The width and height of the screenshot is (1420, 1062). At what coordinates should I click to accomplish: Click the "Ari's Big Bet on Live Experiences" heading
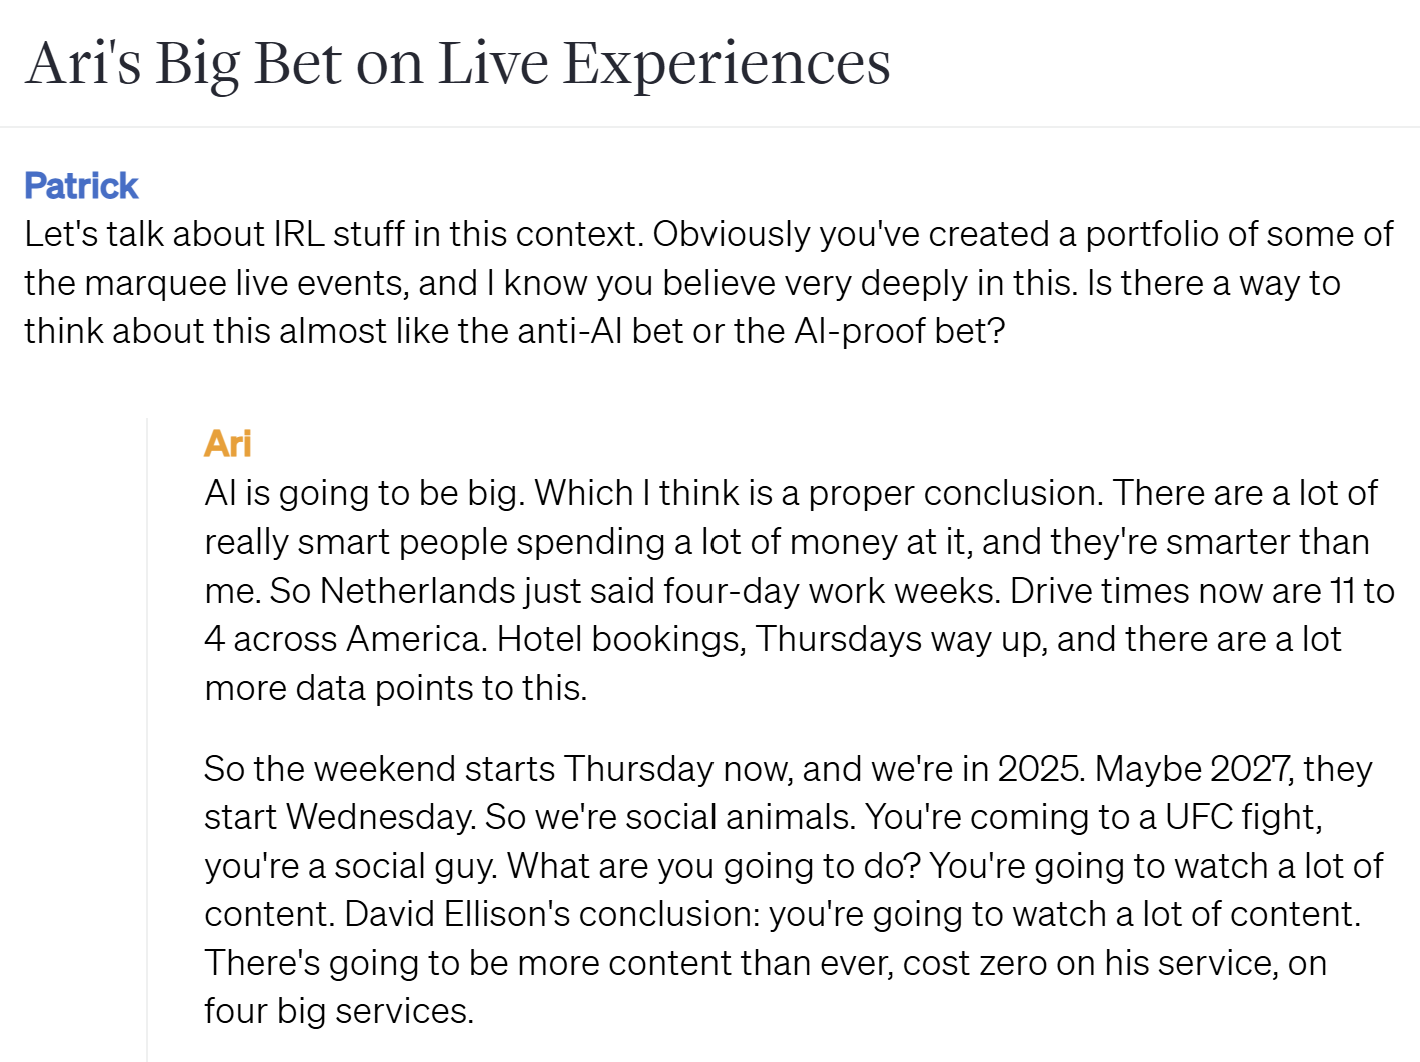point(457,63)
